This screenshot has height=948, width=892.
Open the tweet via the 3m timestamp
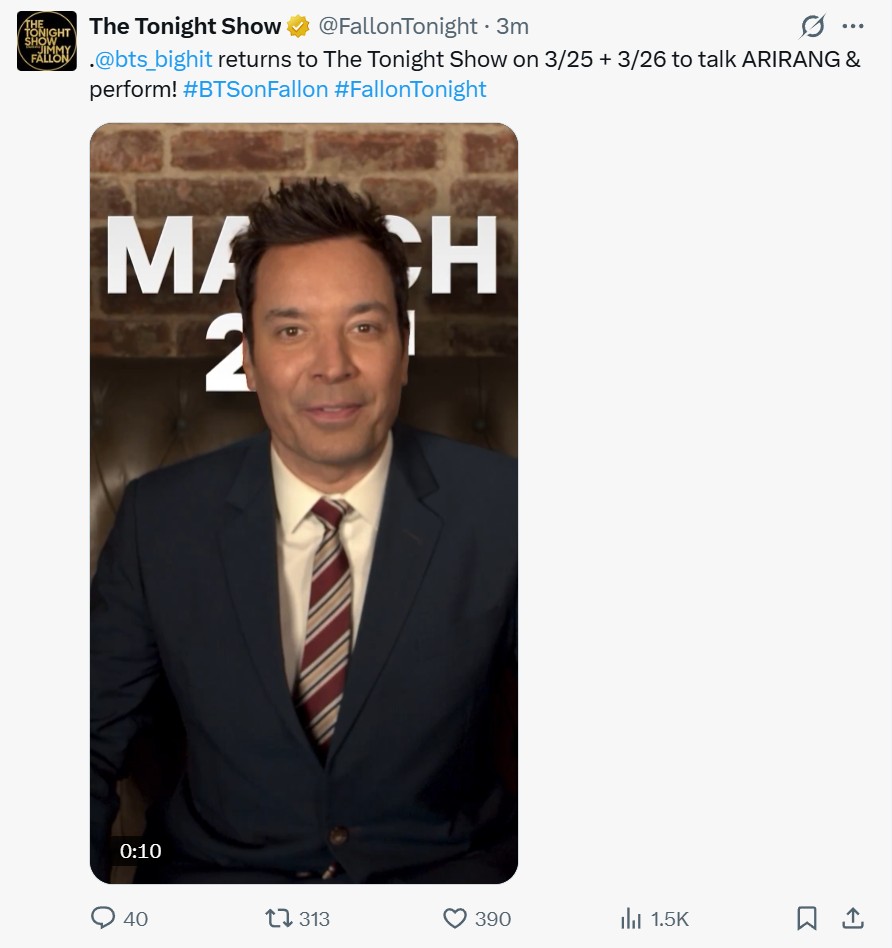coord(513,27)
